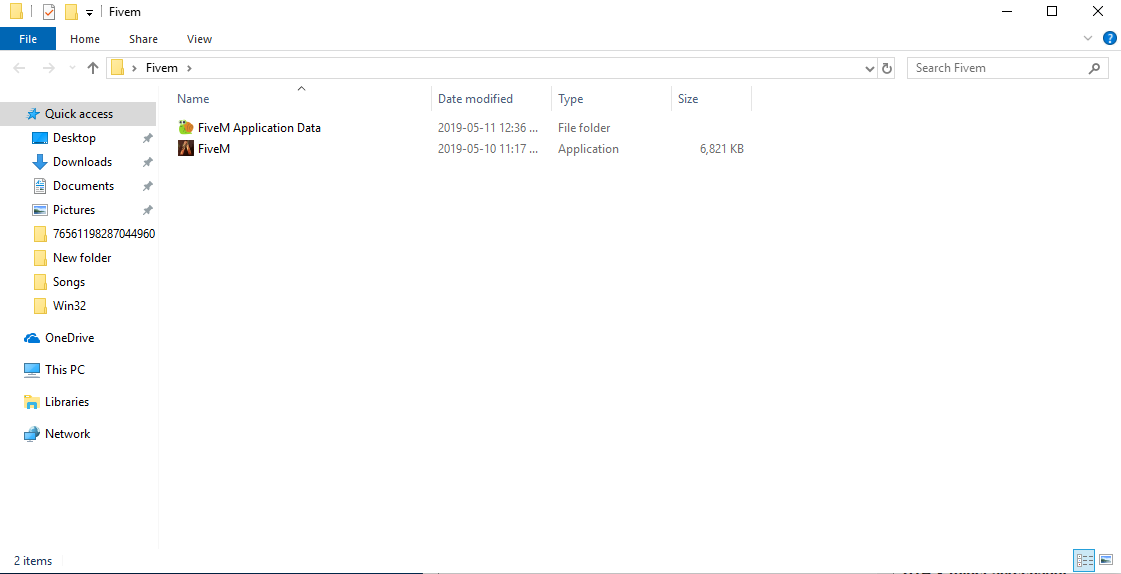
Task: Open the FiveM Application Data folder icon
Action: 186,128
